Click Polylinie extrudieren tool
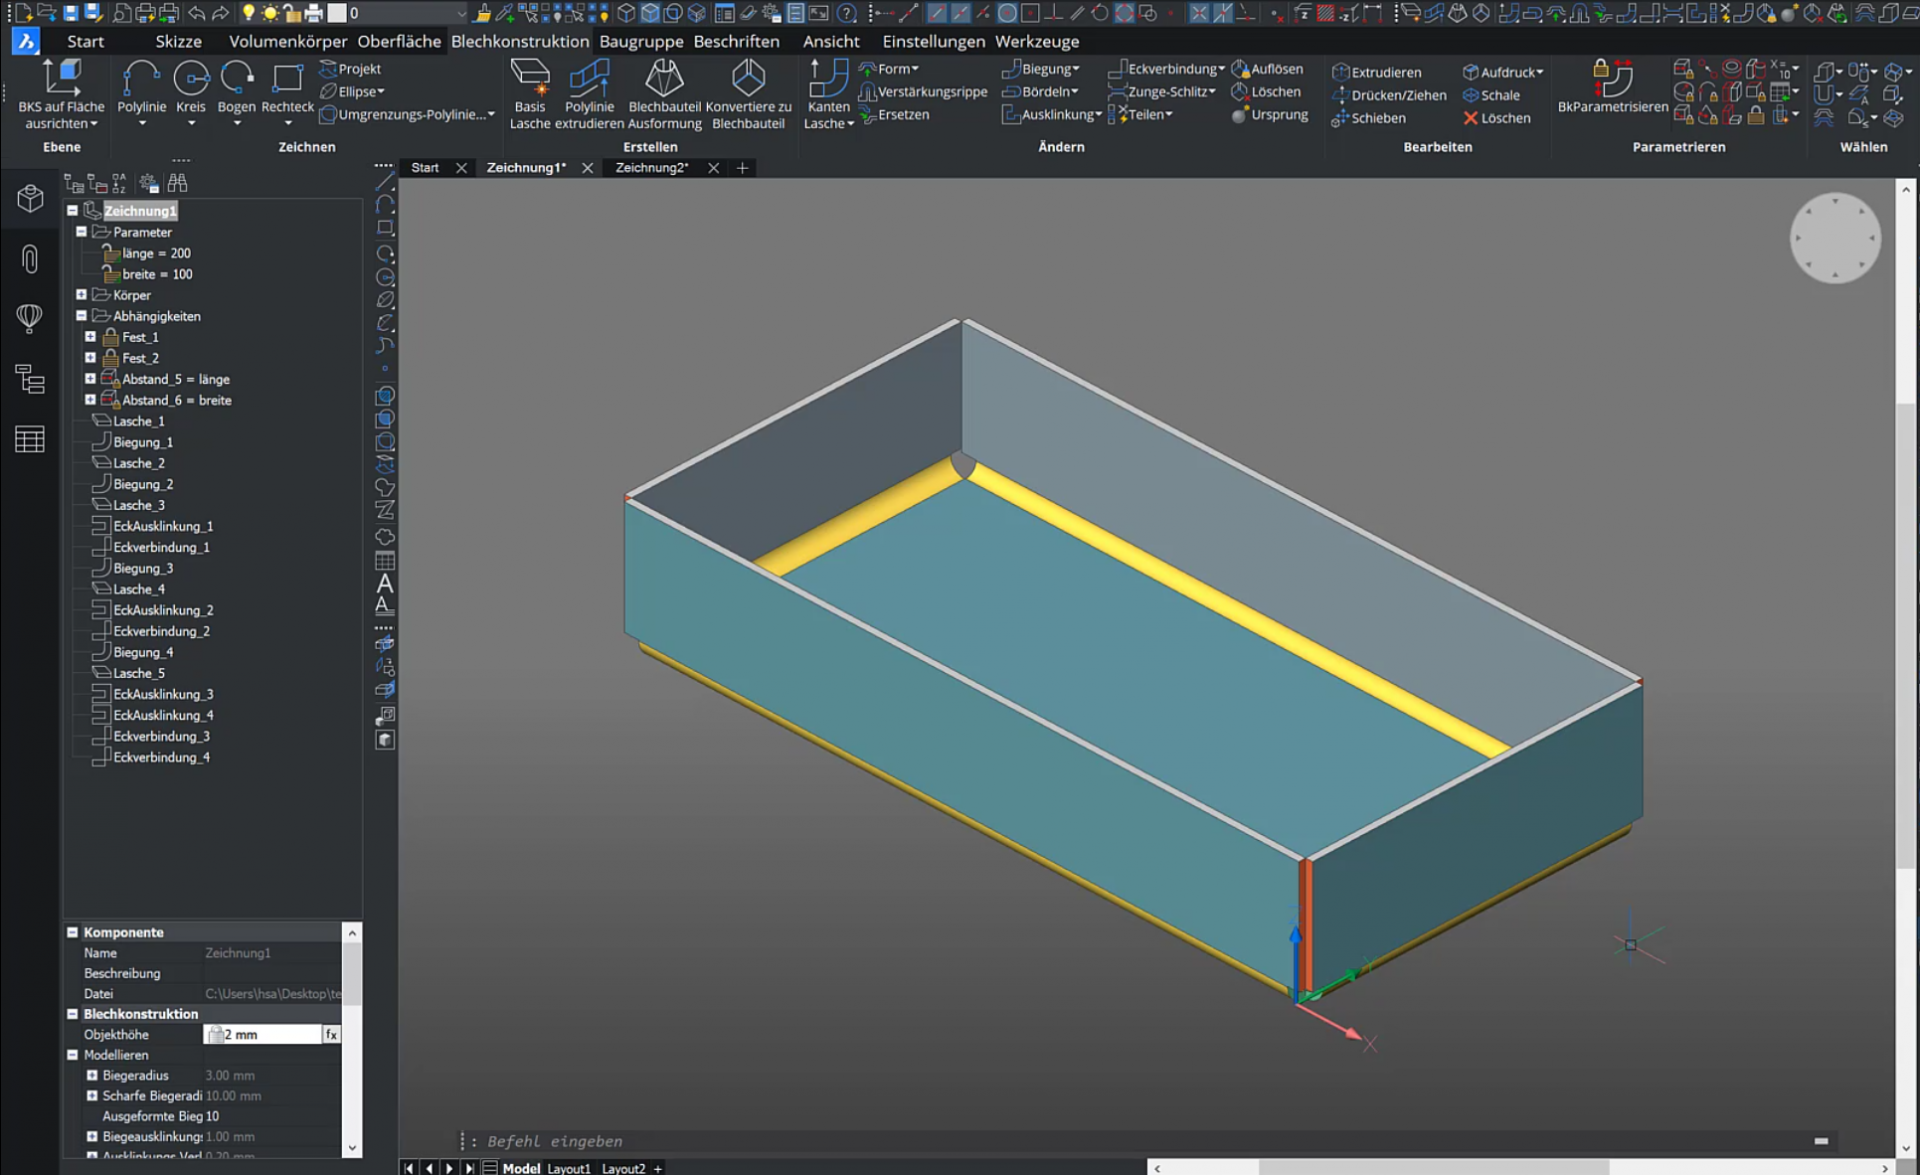The height and width of the screenshot is (1175, 1920). click(x=589, y=94)
